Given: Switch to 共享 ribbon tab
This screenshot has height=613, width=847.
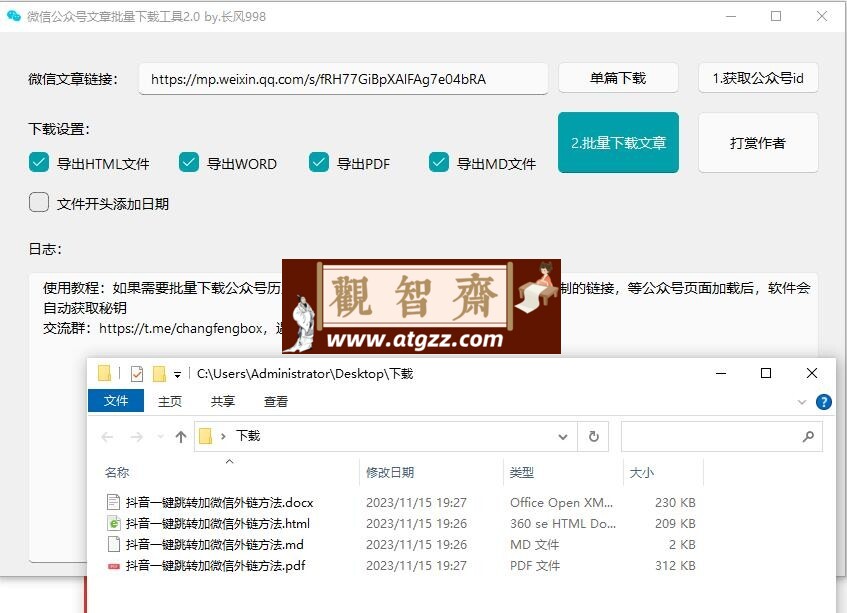Looking at the screenshot, I should (x=223, y=401).
